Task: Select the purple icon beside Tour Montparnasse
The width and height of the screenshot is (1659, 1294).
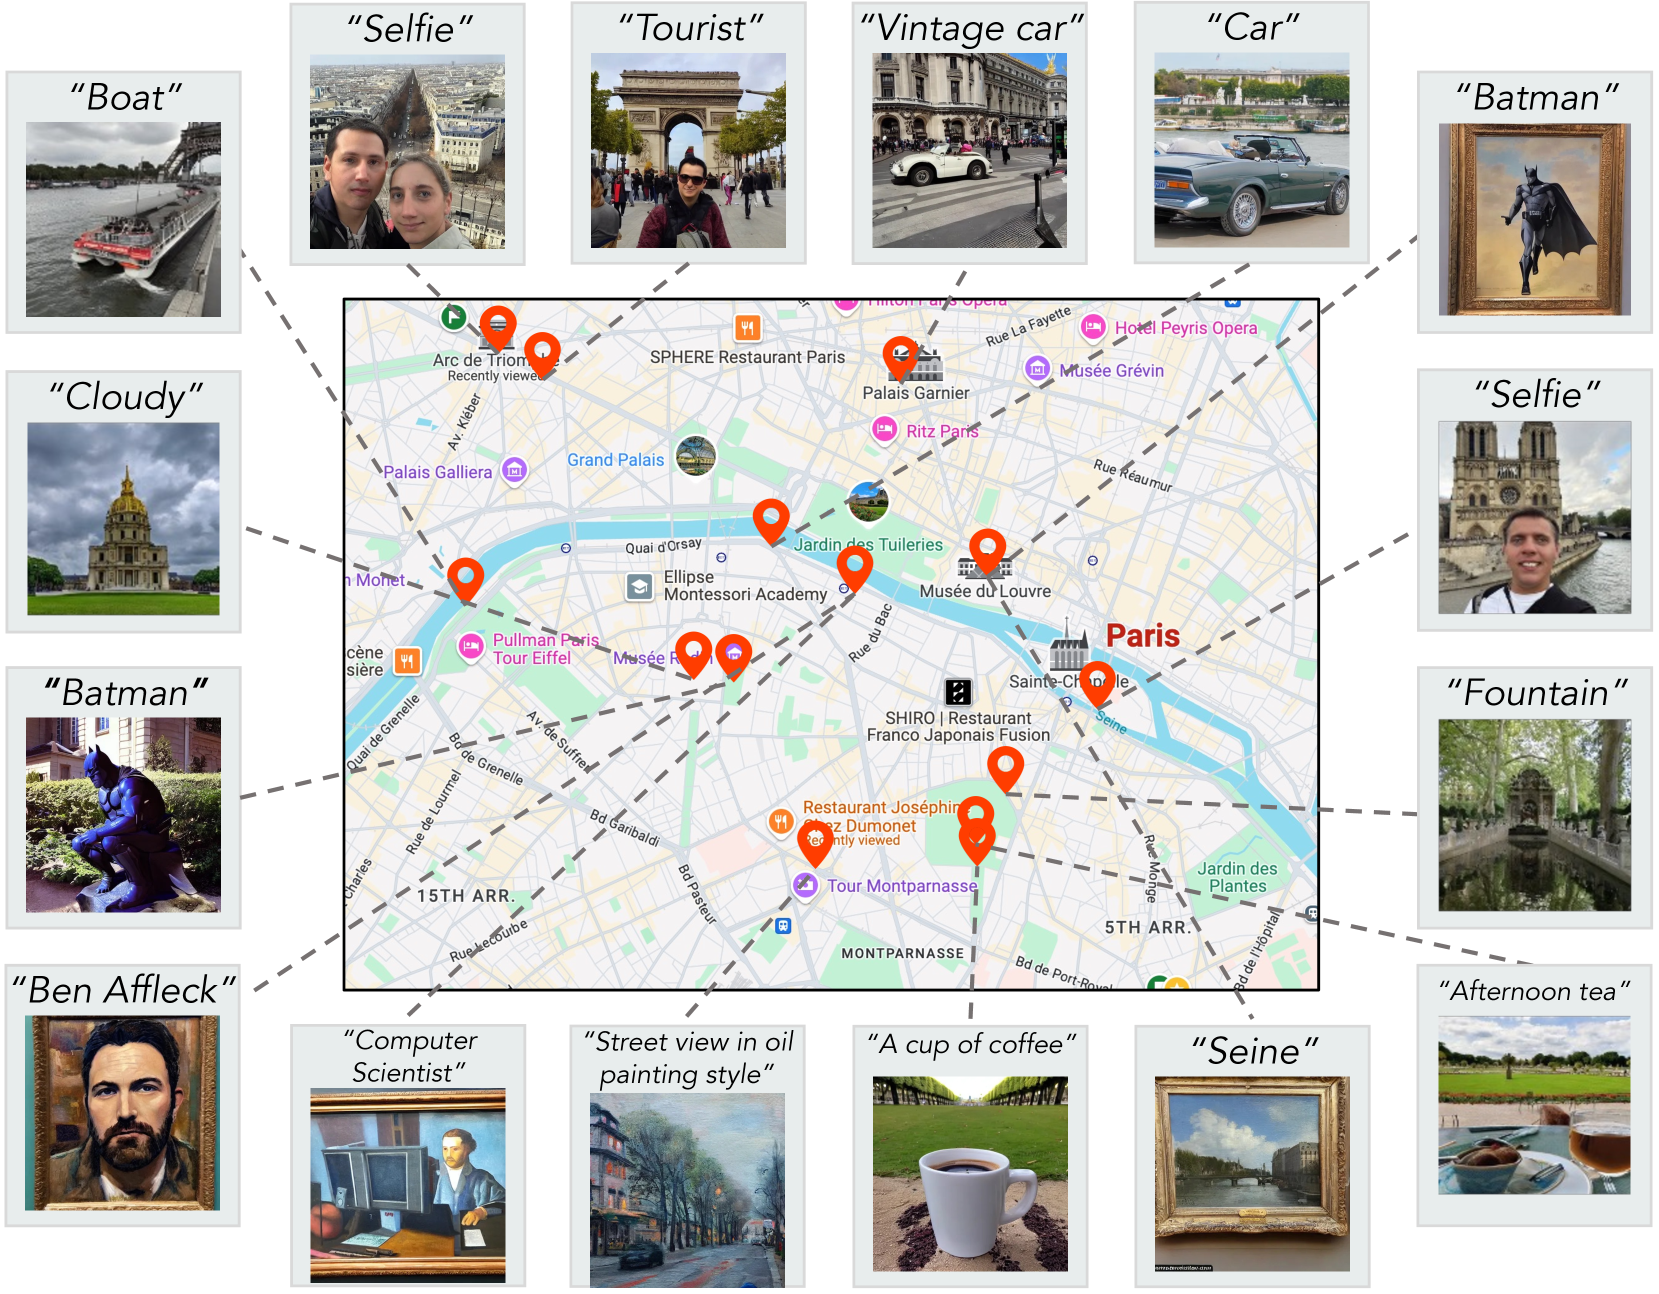Action: tap(805, 885)
